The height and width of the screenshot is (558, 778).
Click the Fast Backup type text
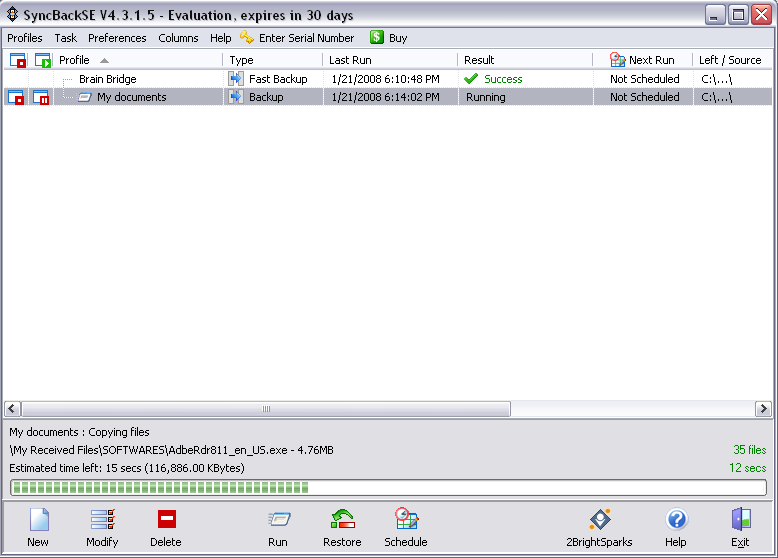(x=278, y=79)
